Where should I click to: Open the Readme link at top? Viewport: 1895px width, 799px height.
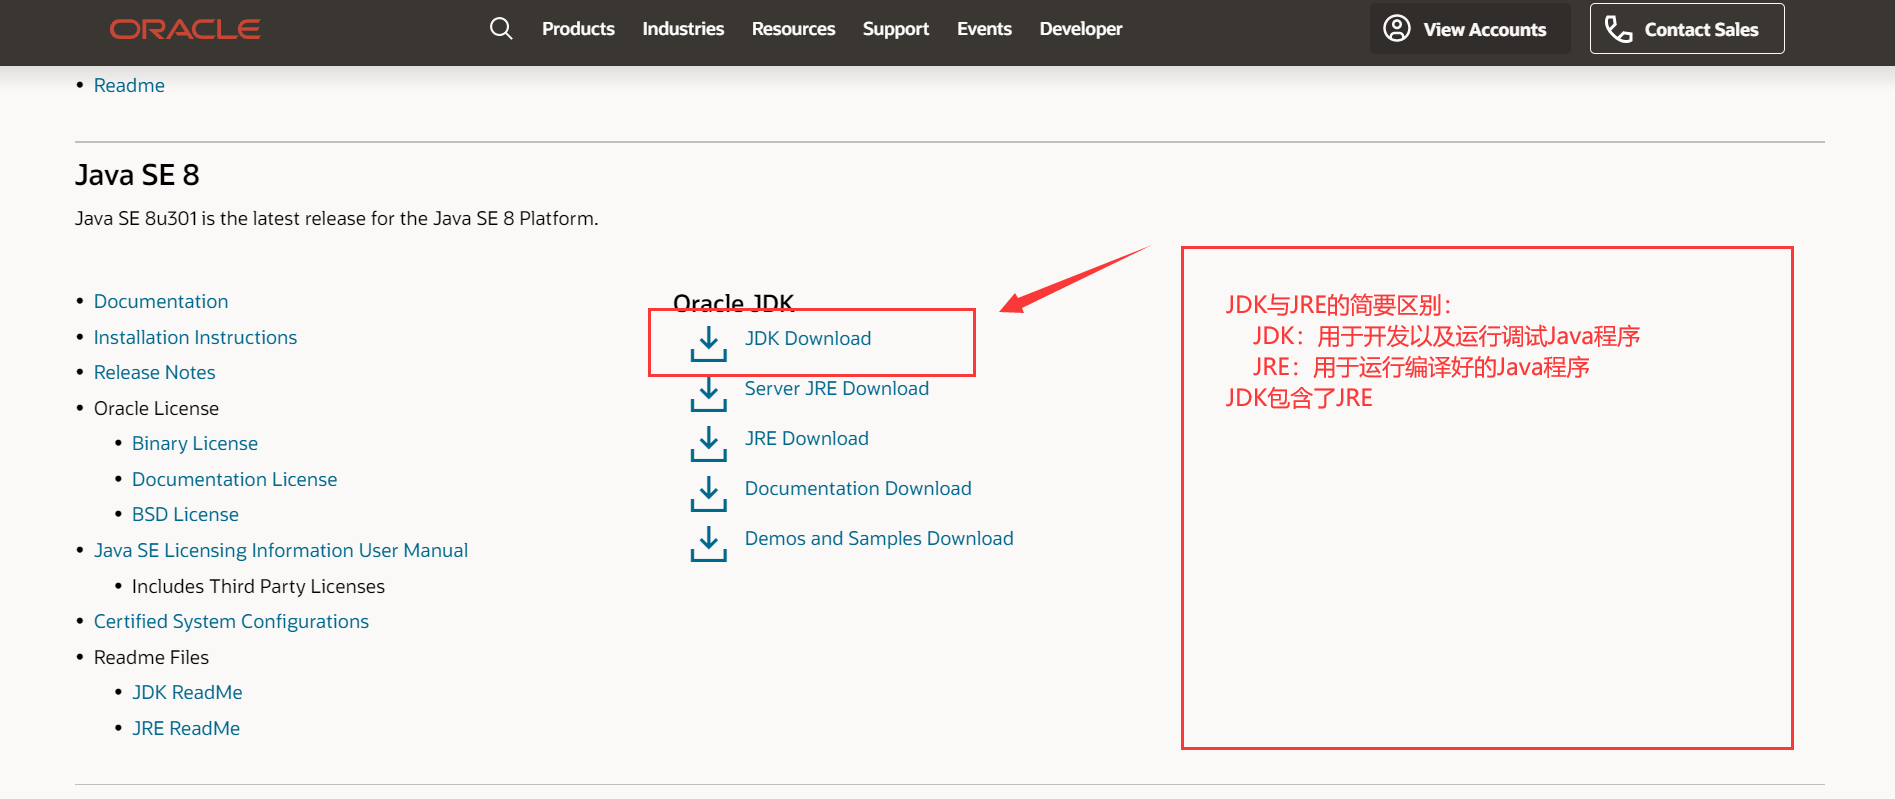(129, 86)
